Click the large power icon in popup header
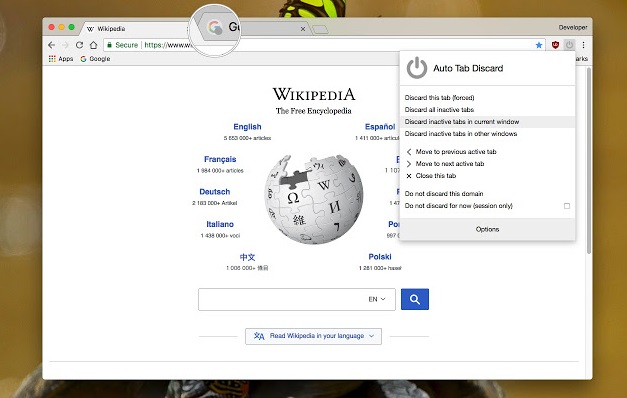Image resolution: width=627 pixels, height=398 pixels. click(417, 68)
